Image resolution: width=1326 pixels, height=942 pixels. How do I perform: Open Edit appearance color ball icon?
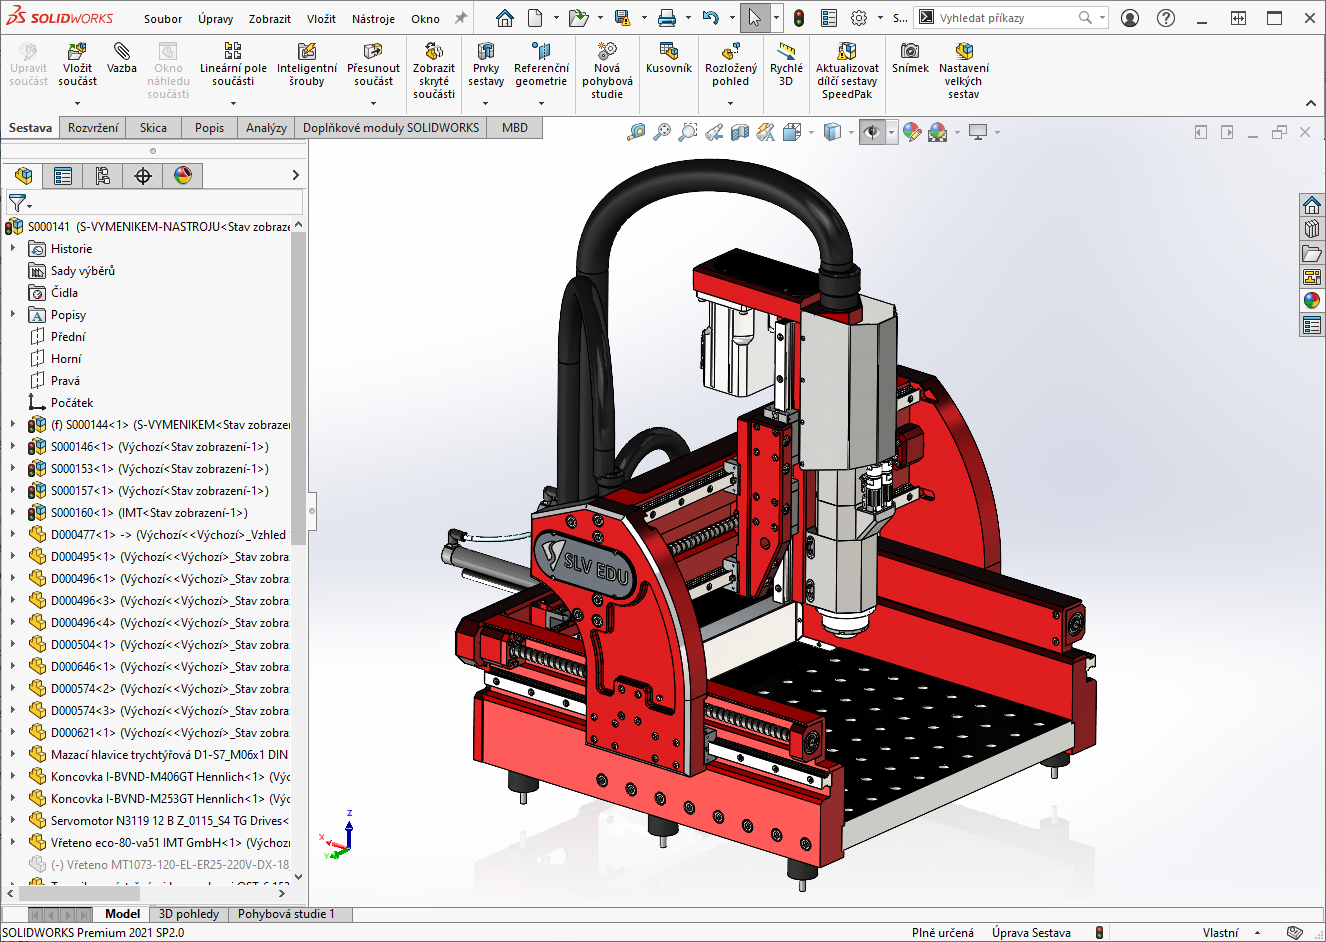[911, 132]
